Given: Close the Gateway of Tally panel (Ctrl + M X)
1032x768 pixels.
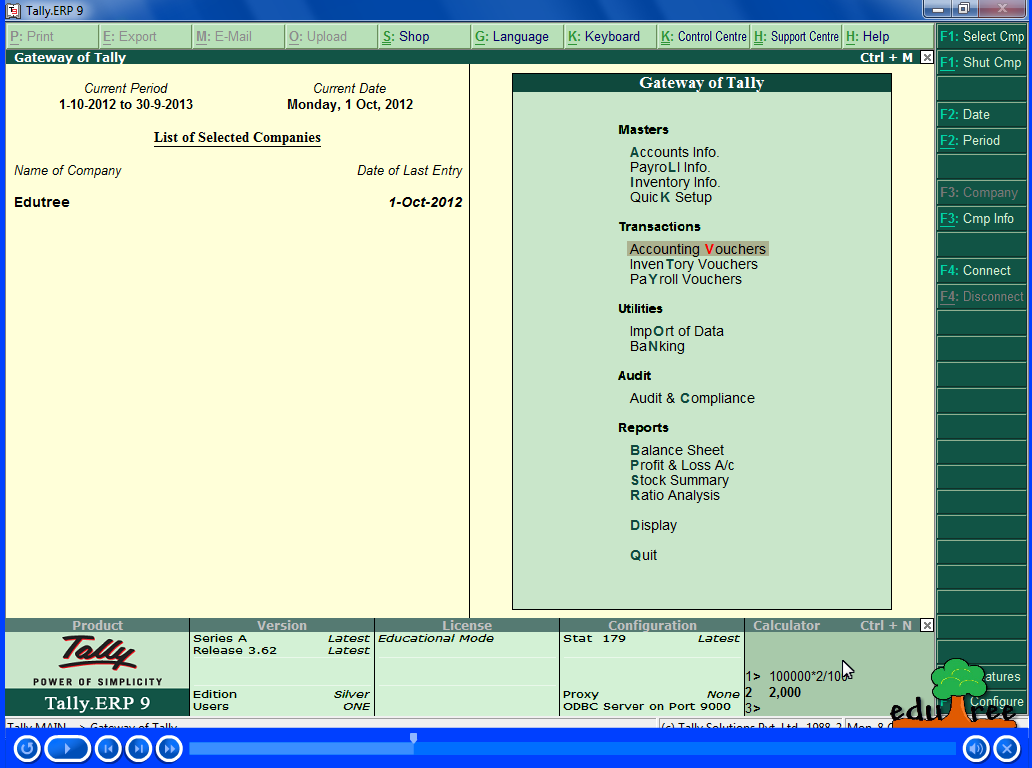Looking at the screenshot, I should (x=927, y=57).
